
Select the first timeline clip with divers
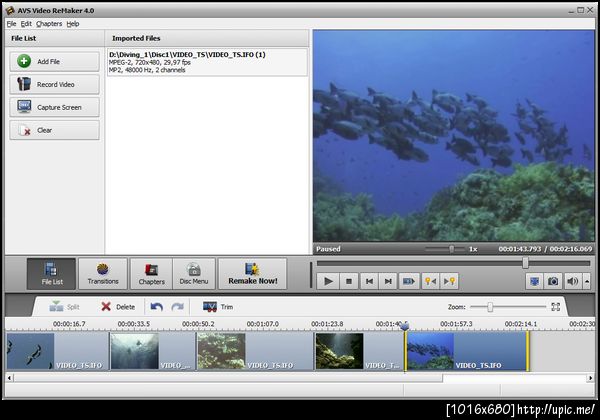click(57, 351)
